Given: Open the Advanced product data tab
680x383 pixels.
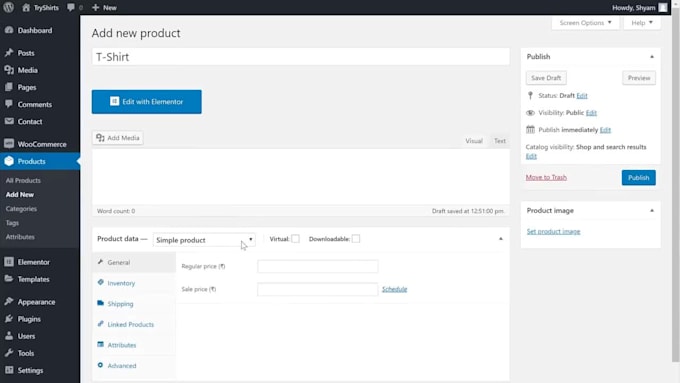Looking at the screenshot, I should click(x=134, y=366).
